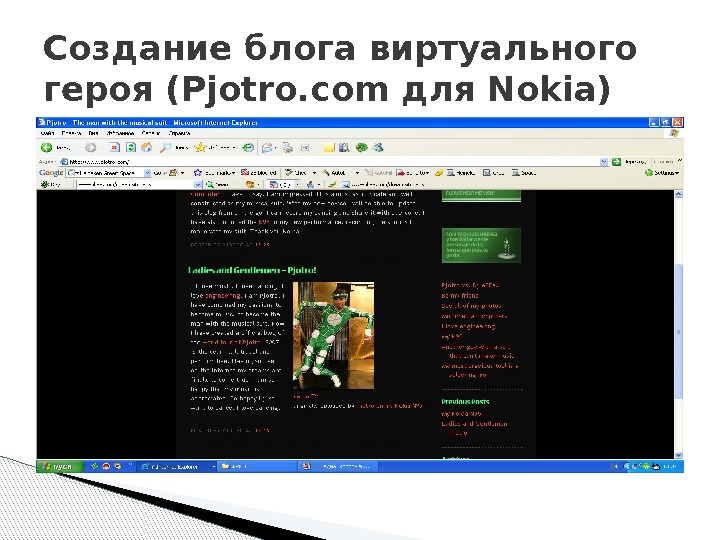Click the Google logo on the toolbar
The image size is (720, 540).
51,173
